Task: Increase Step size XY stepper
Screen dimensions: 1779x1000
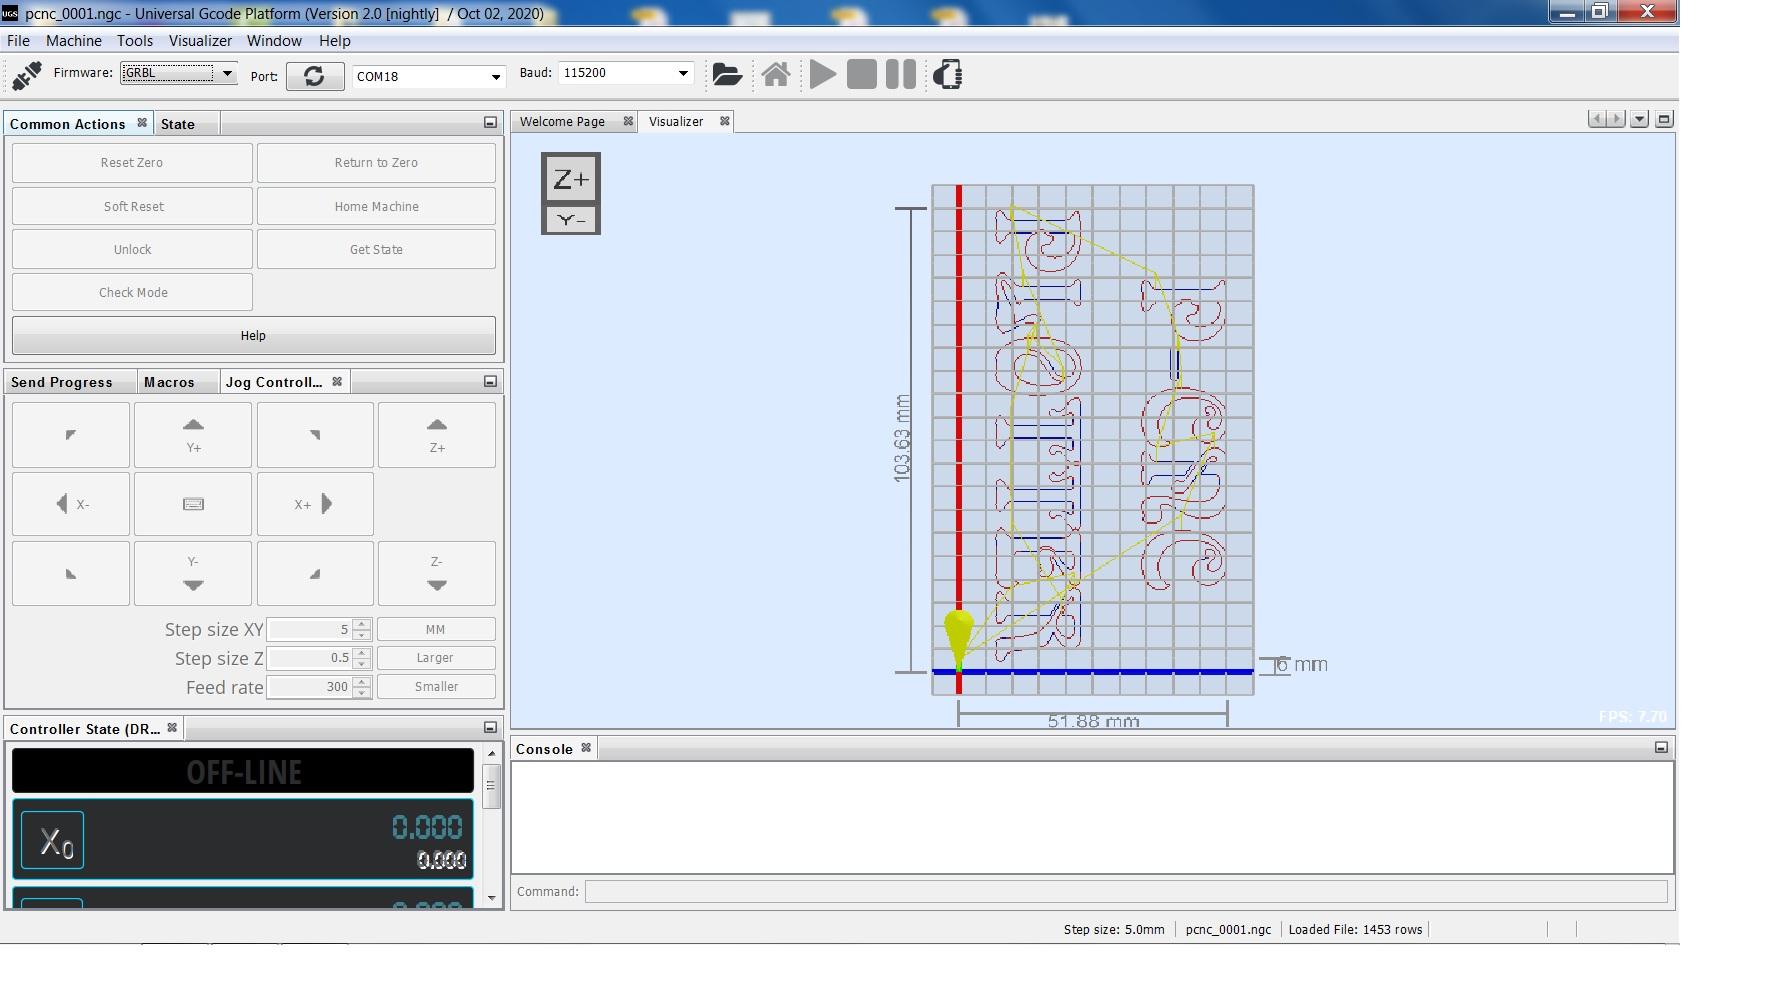Action: coord(362,624)
